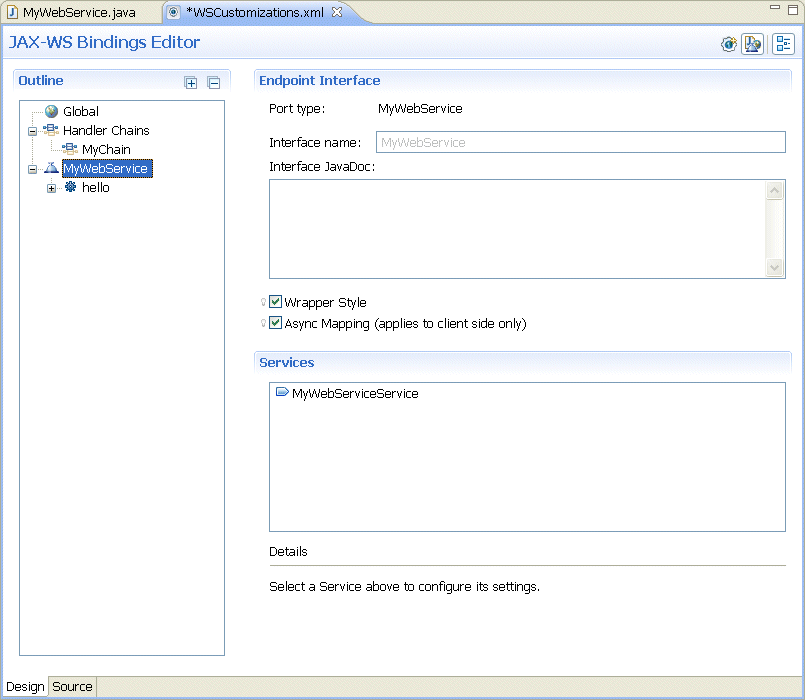Click the Handler Chains icon in the tree
The width and height of the screenshot is (805, 700).
click(50, 130)
